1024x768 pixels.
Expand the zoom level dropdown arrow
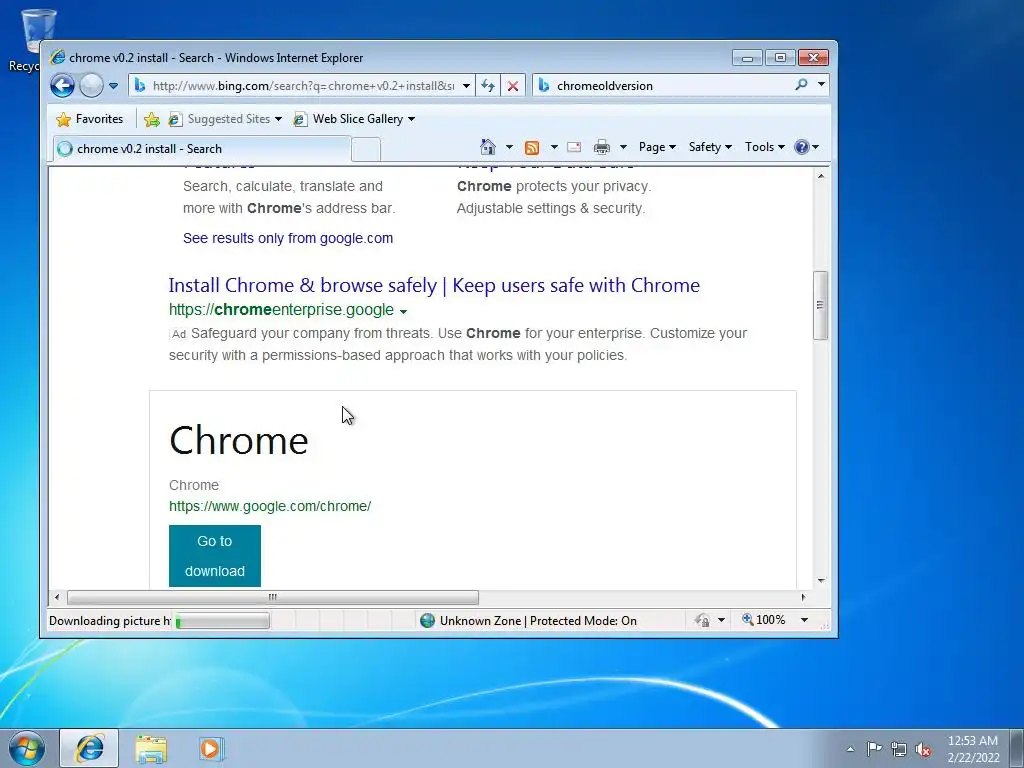[805, 620]
